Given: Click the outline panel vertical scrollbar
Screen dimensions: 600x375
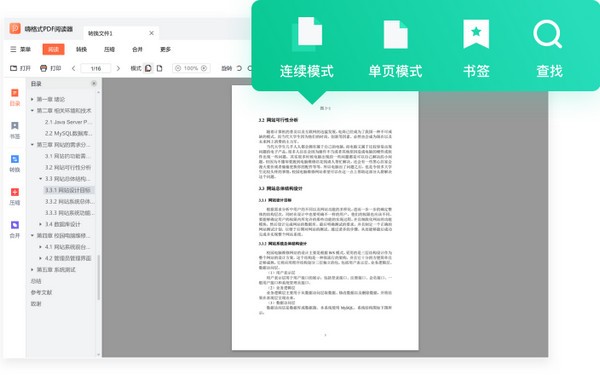Looking at the screenshot, I should coord(99,277).
